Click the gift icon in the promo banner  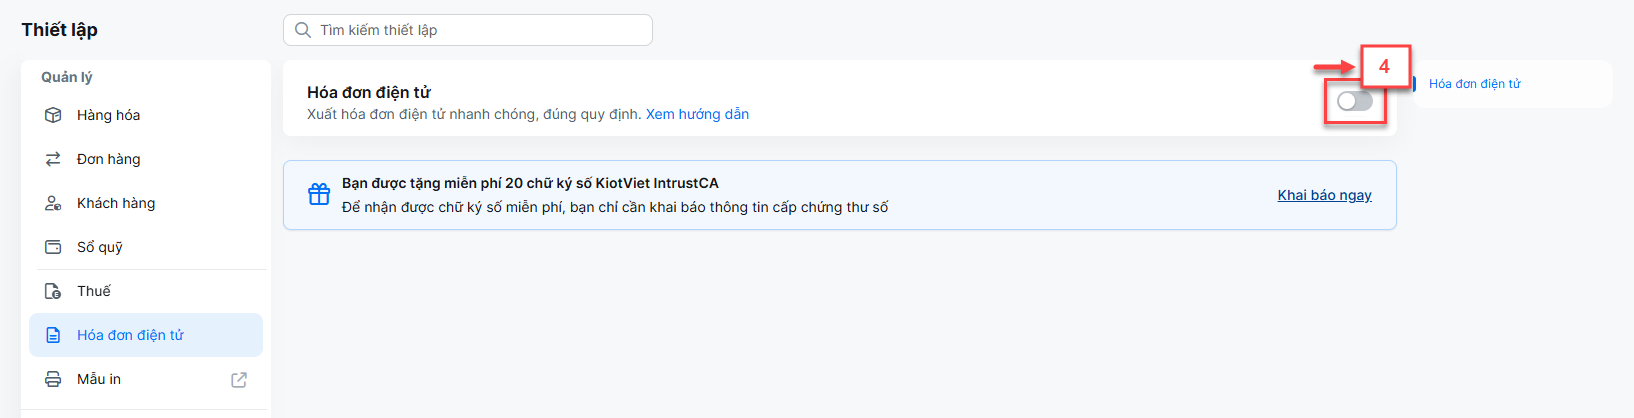[x=319, y=194]
